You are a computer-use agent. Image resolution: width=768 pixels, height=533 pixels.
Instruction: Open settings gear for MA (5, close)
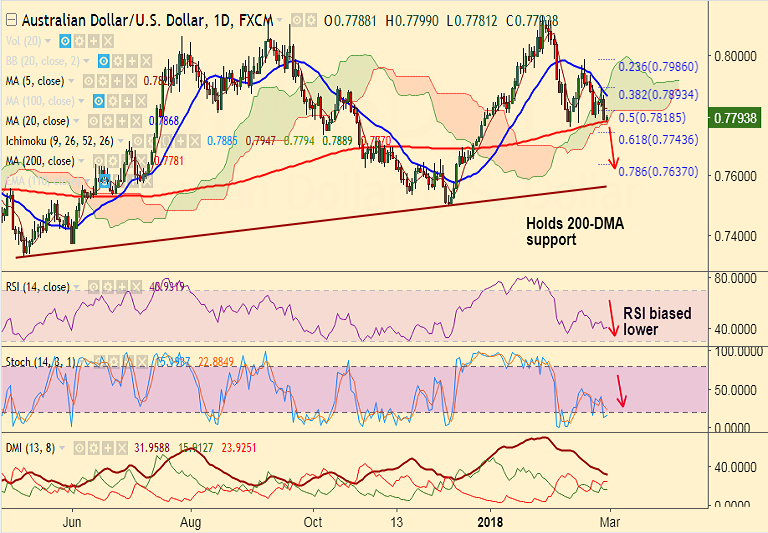[103, 81]
